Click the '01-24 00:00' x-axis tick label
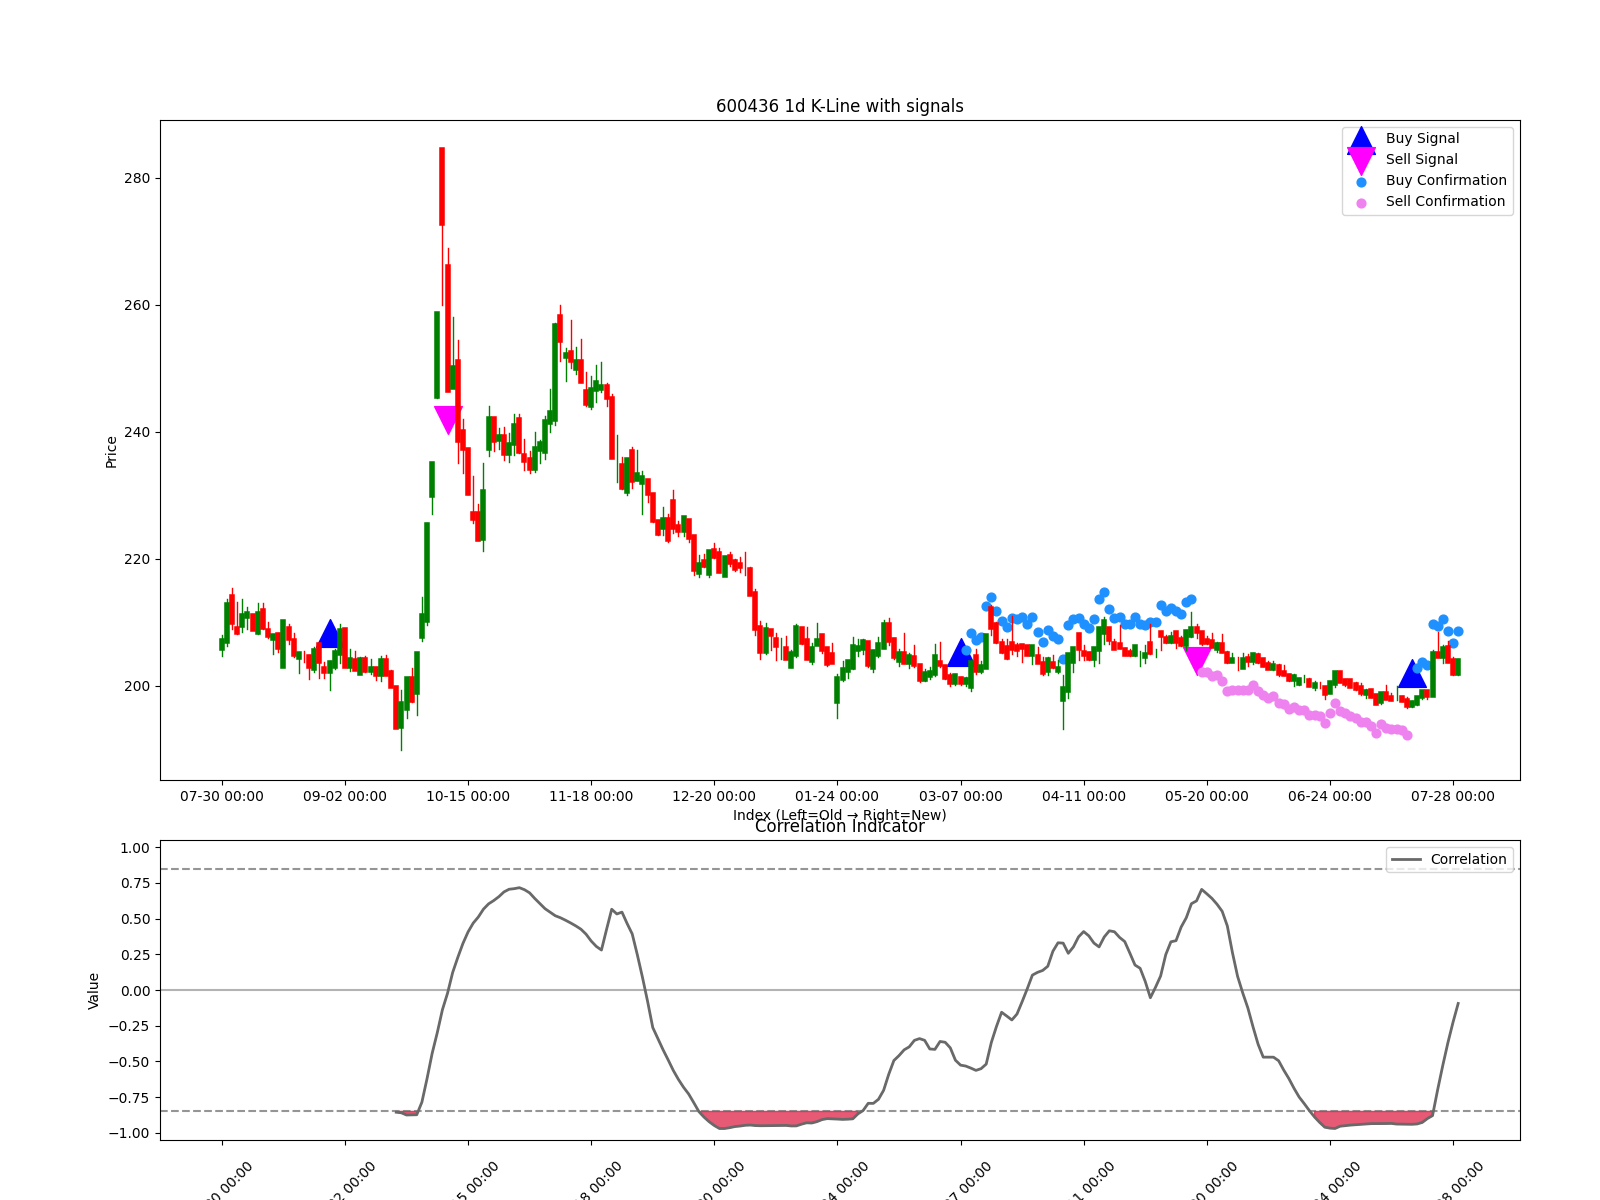The height and width of the screenshot is (1200, 1600). pyautogui.click(x=837, y=796)
